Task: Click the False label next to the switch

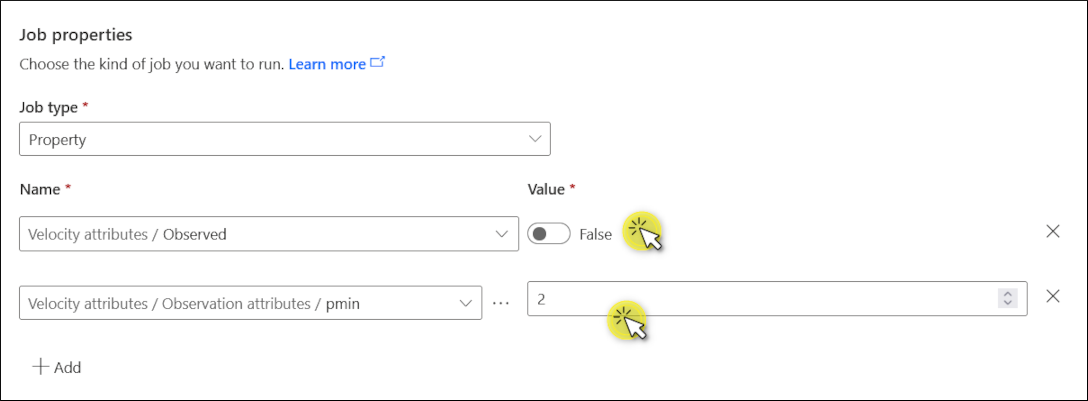Action: (595, 235)
